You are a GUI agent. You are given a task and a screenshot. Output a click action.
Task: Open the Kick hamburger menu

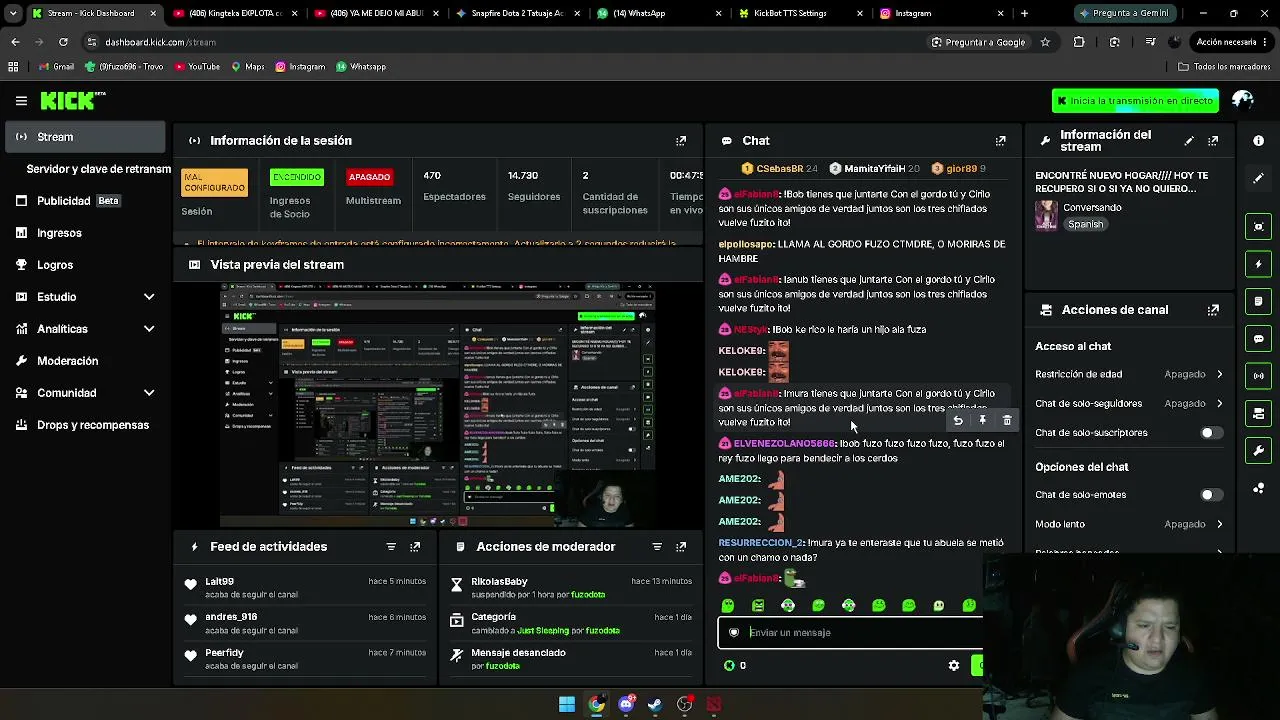point(21,101)
